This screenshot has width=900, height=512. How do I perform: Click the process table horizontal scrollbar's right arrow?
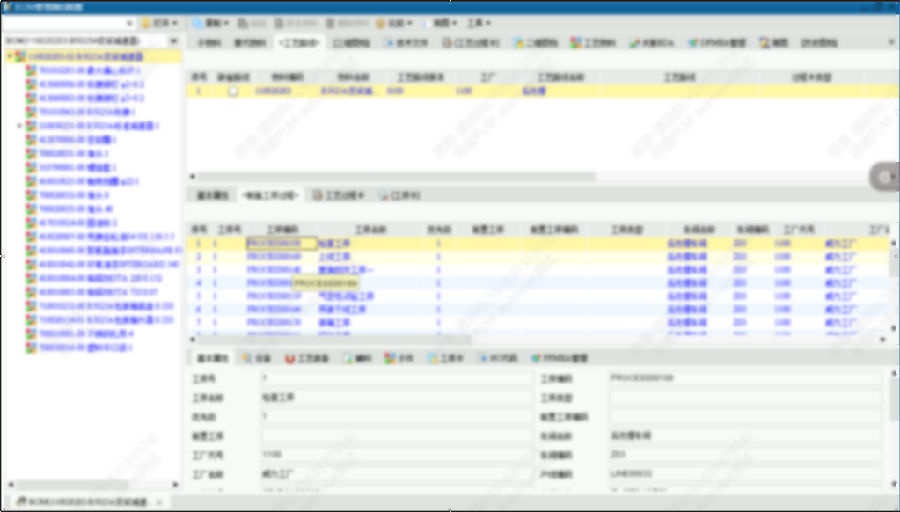883,339
